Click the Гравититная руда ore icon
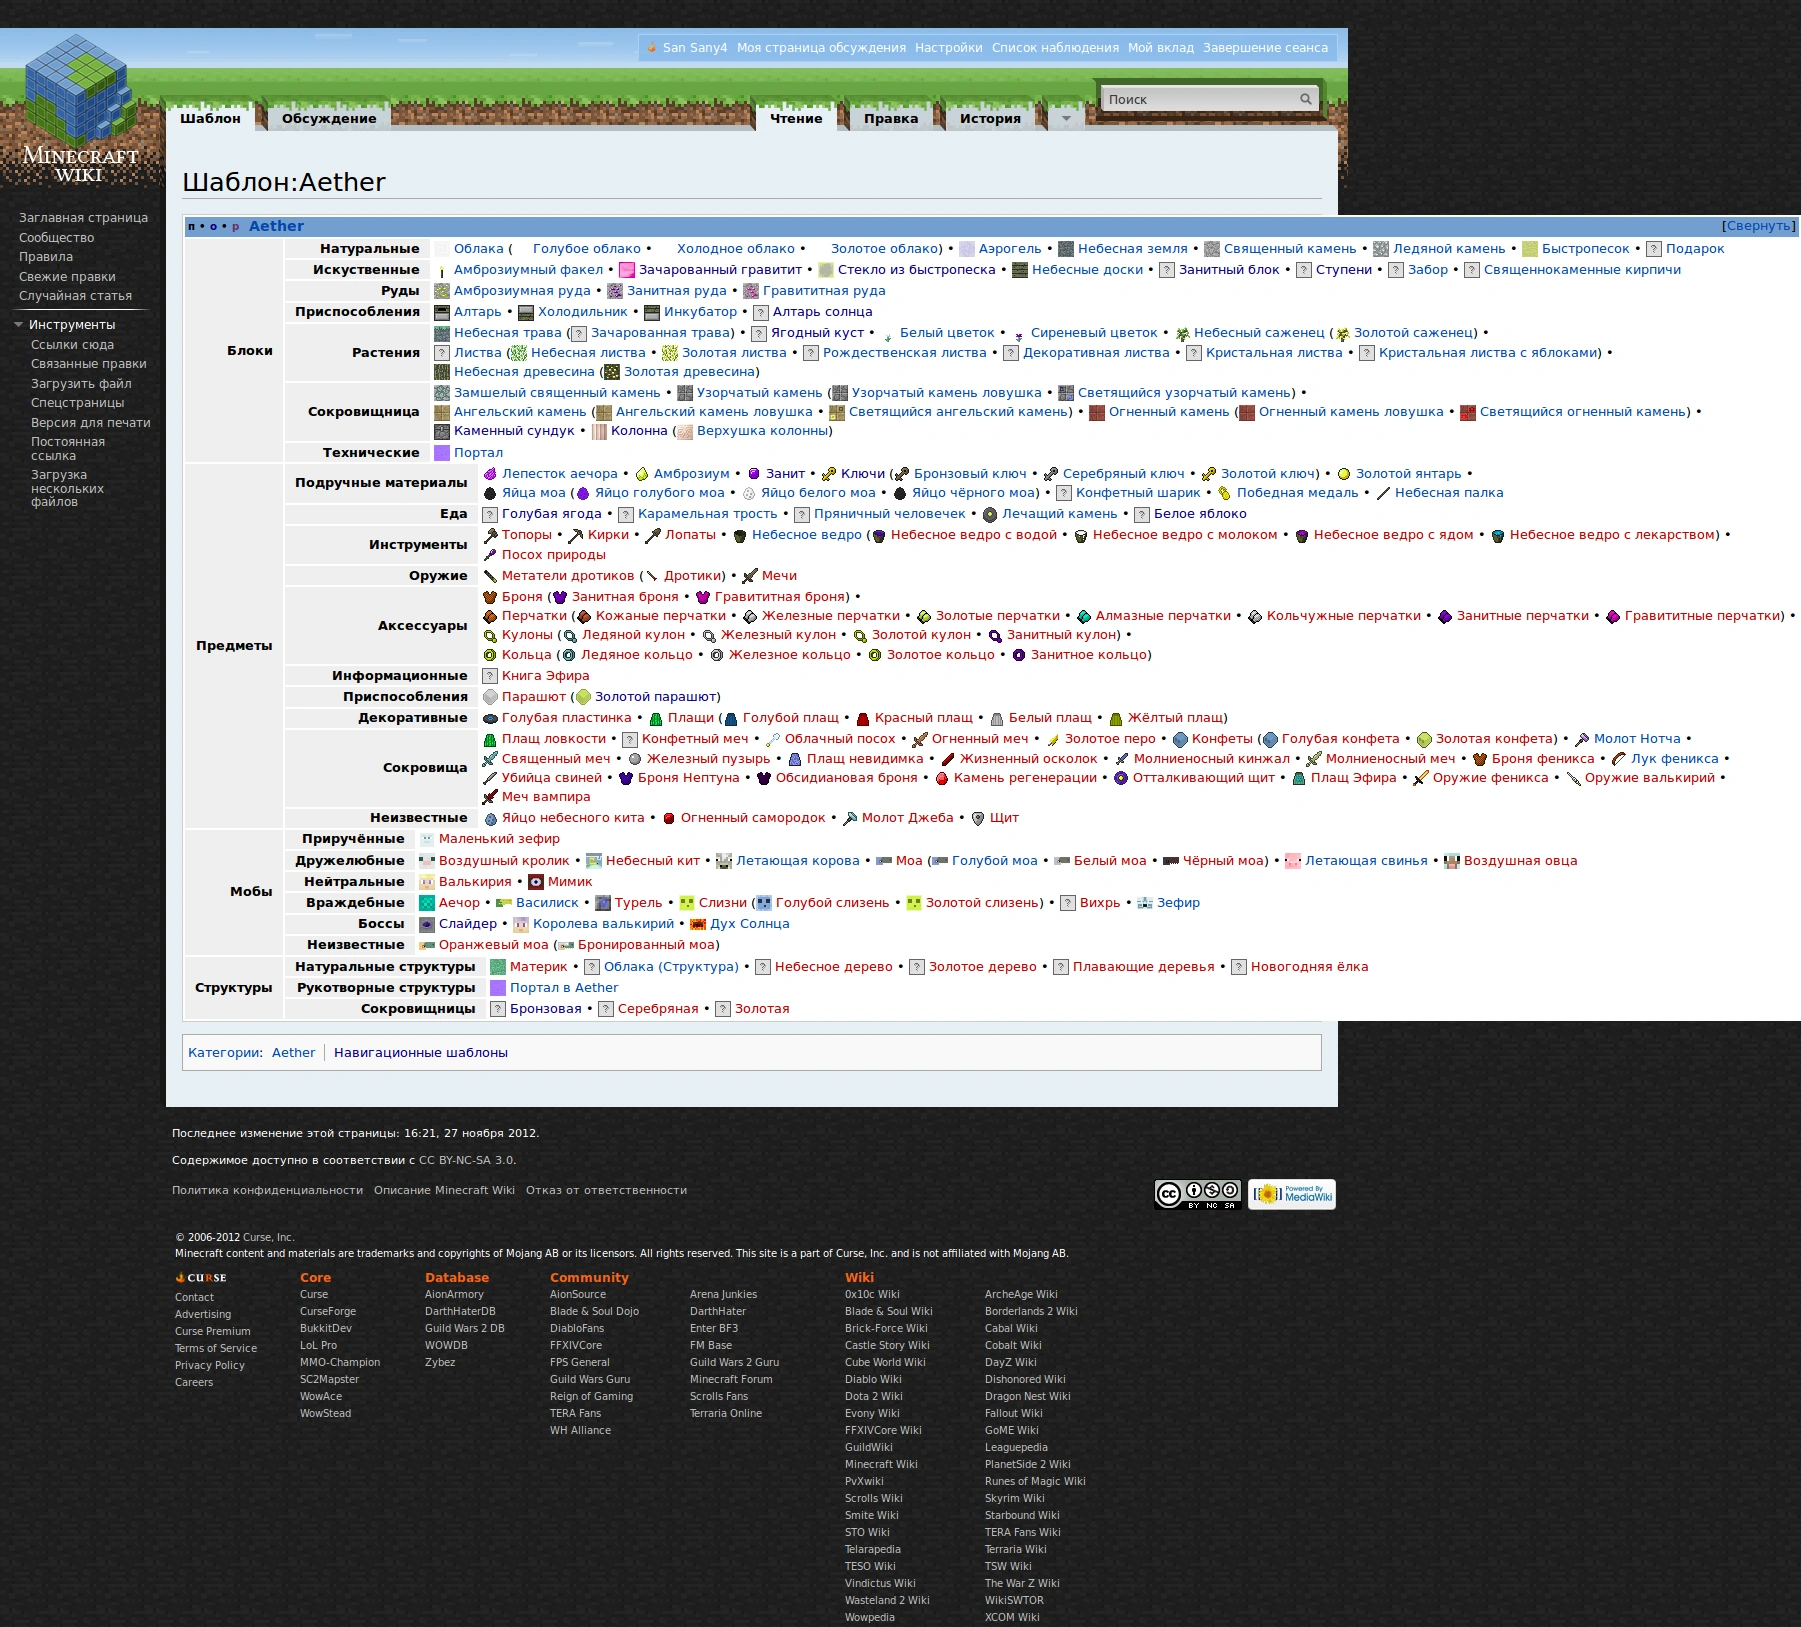The image size is (1801, 1627). [x=751, y=291]
